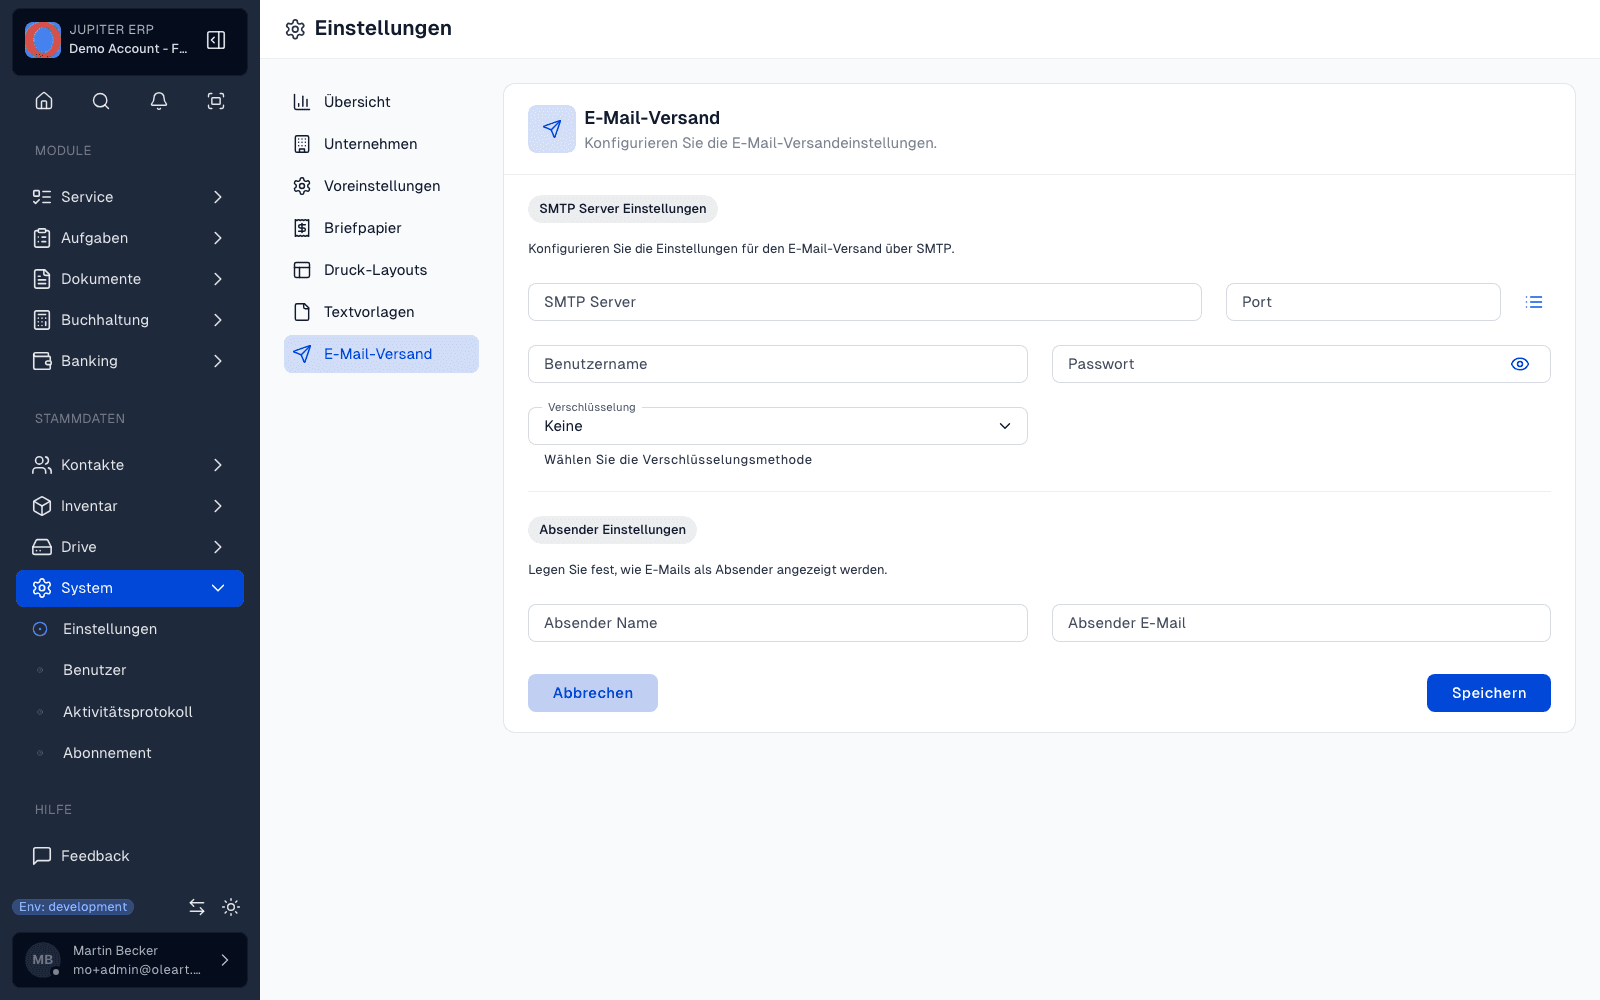The width and height of the screenshot is (1600, 1000).
Task: Open the Übersicht settings tab
Action: coord(381,102)
